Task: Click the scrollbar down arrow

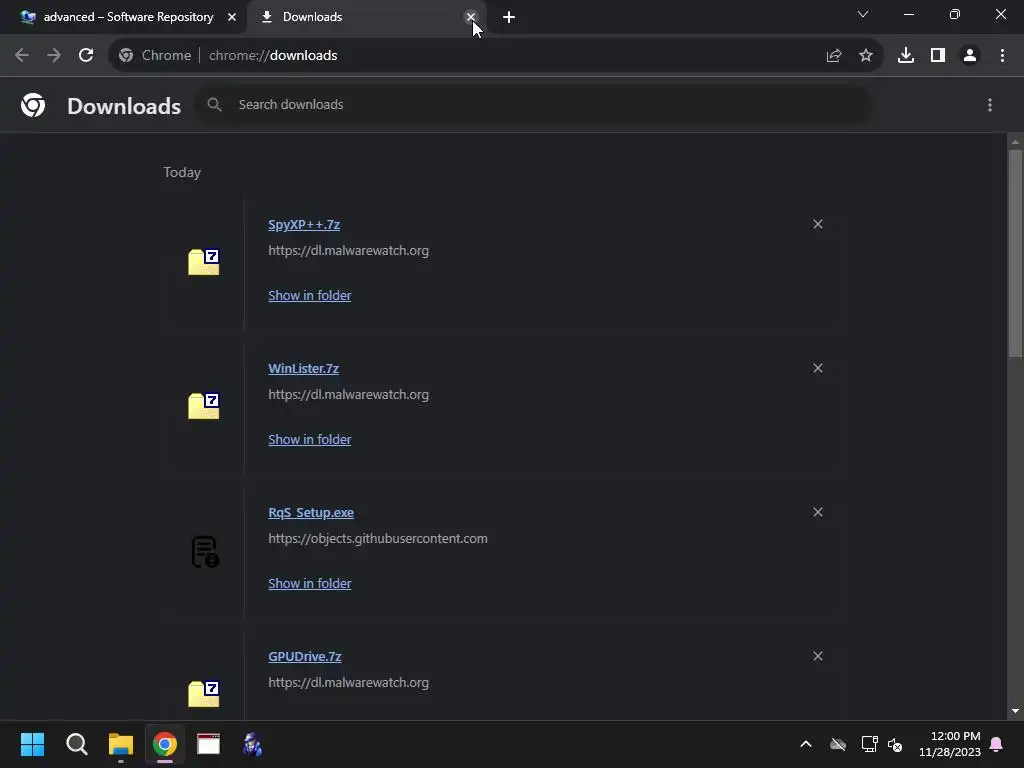Action: [1015, 711]
